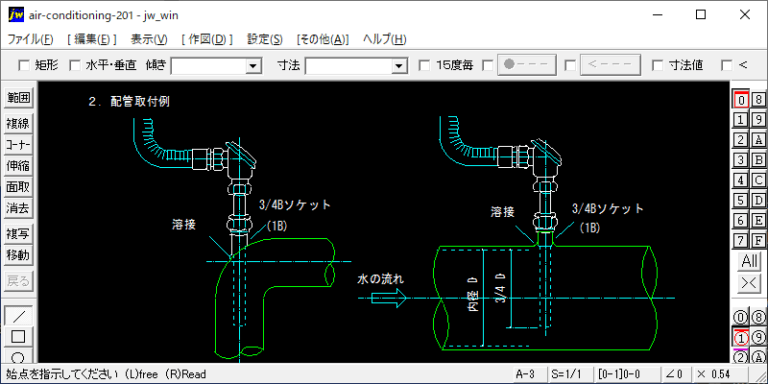Choose the 複写 copy tool
Screen dimensions: 768x384
[19, 234]
